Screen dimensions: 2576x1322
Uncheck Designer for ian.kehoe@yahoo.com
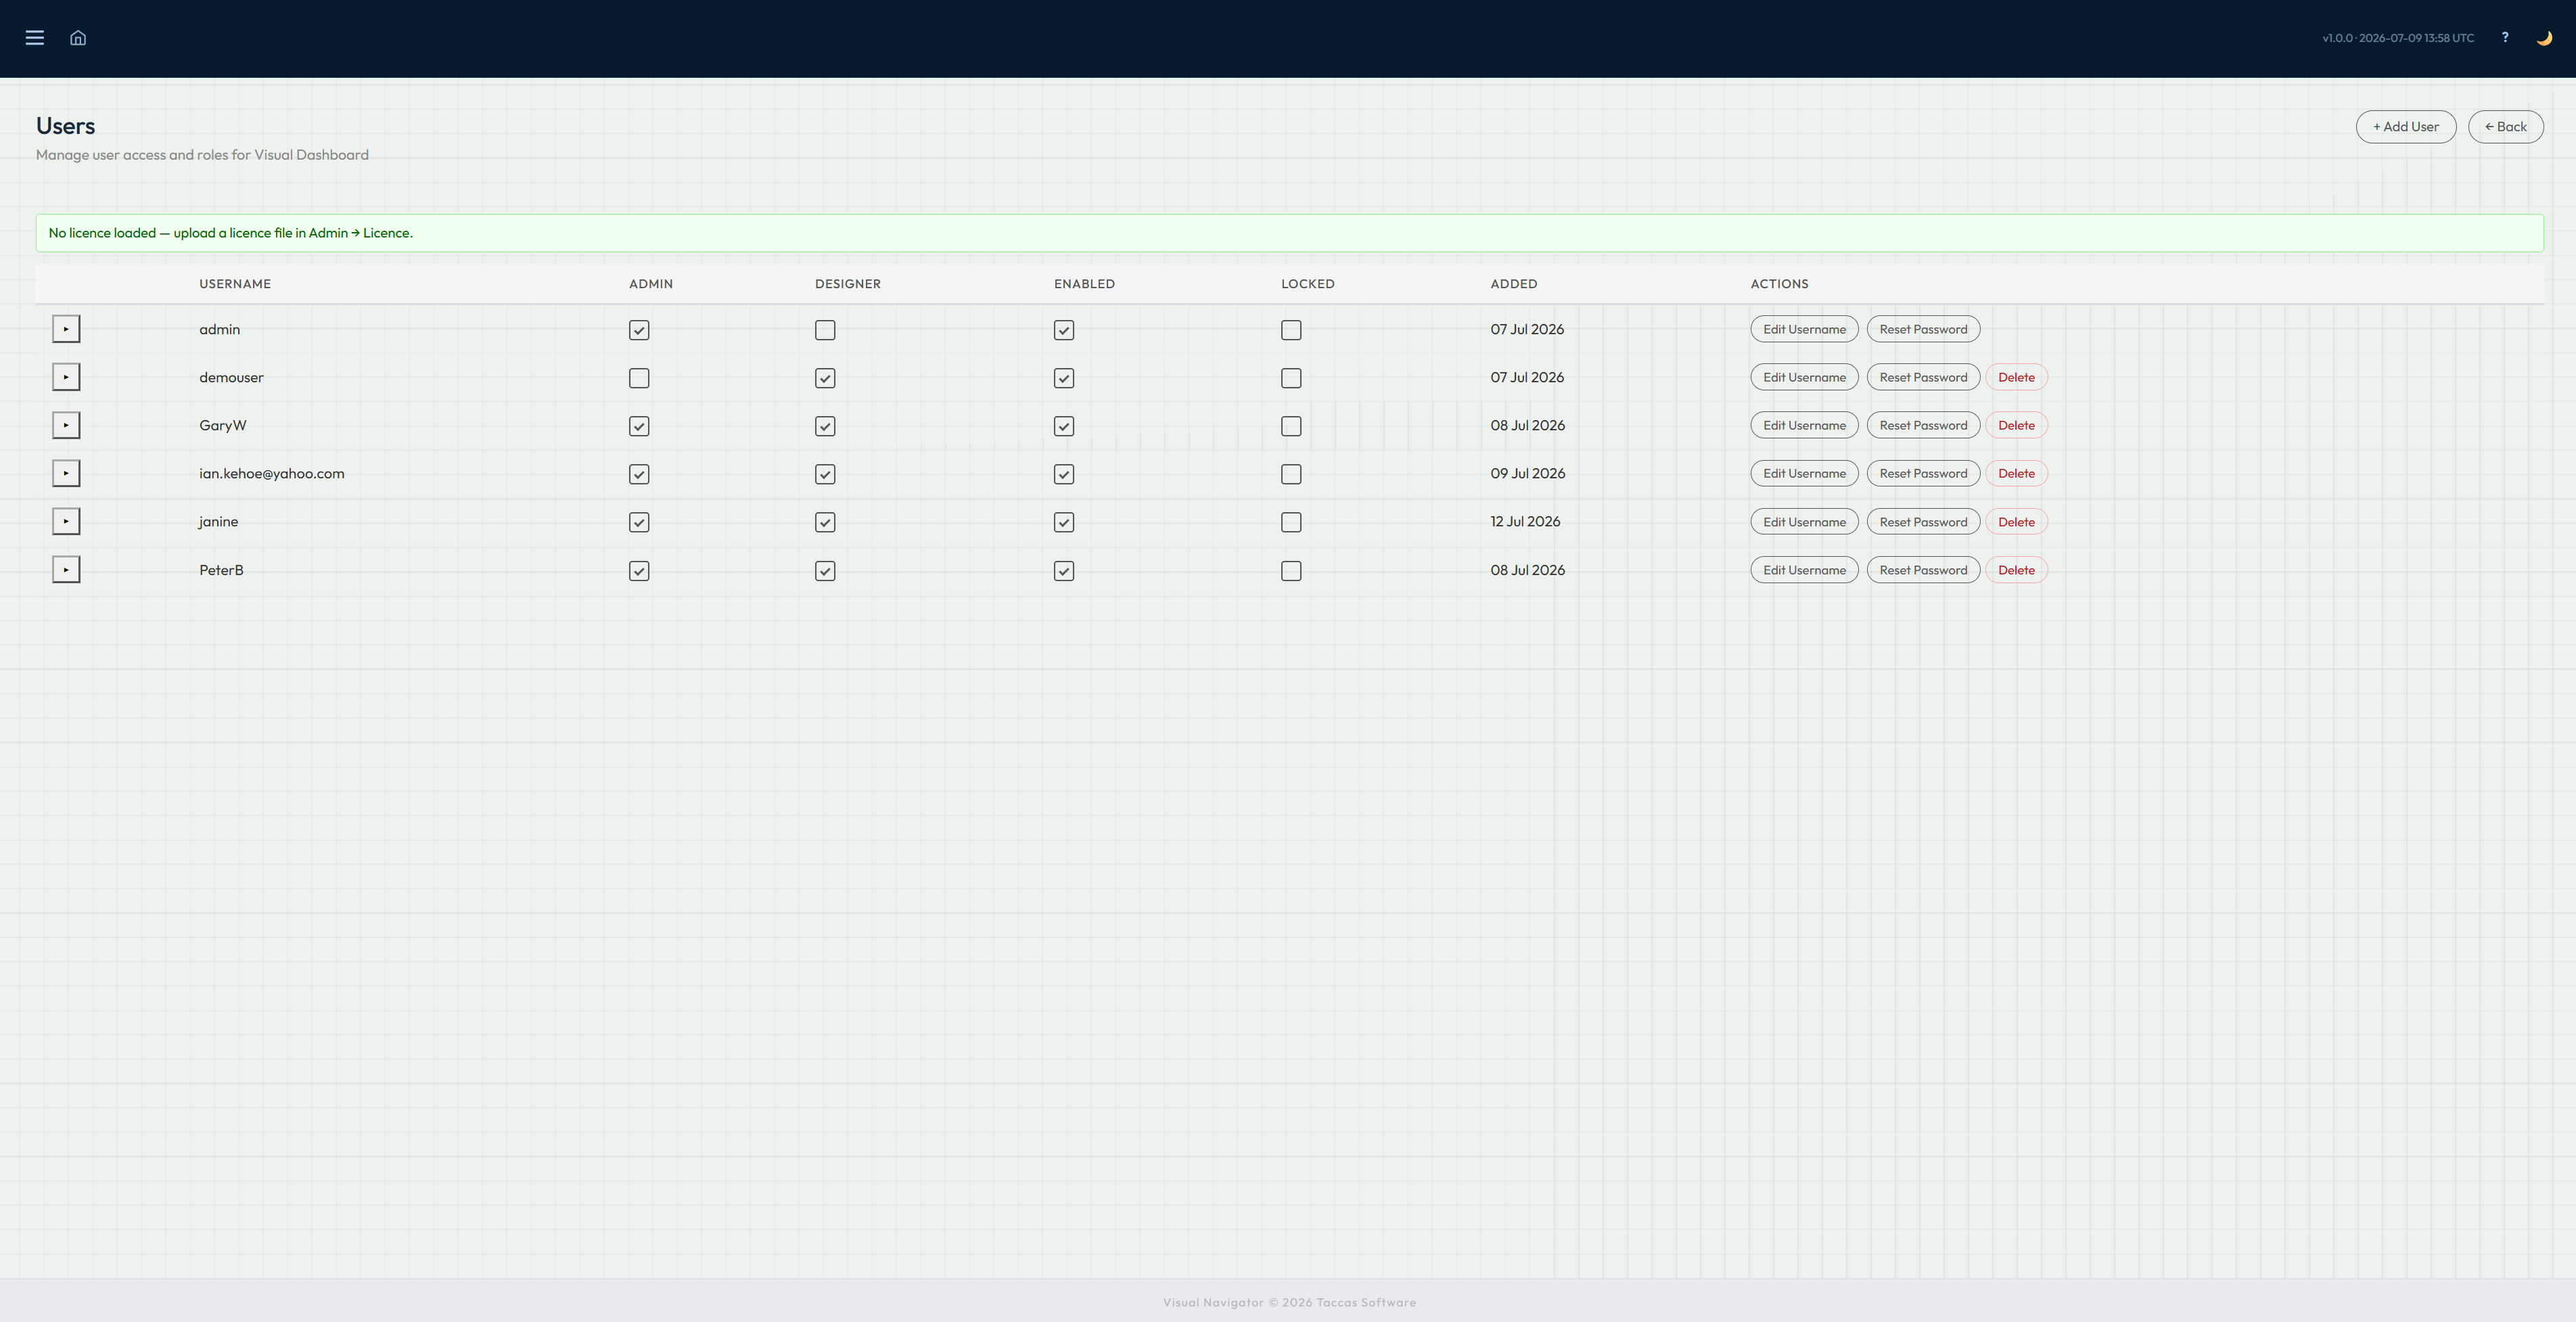(825, 474)
